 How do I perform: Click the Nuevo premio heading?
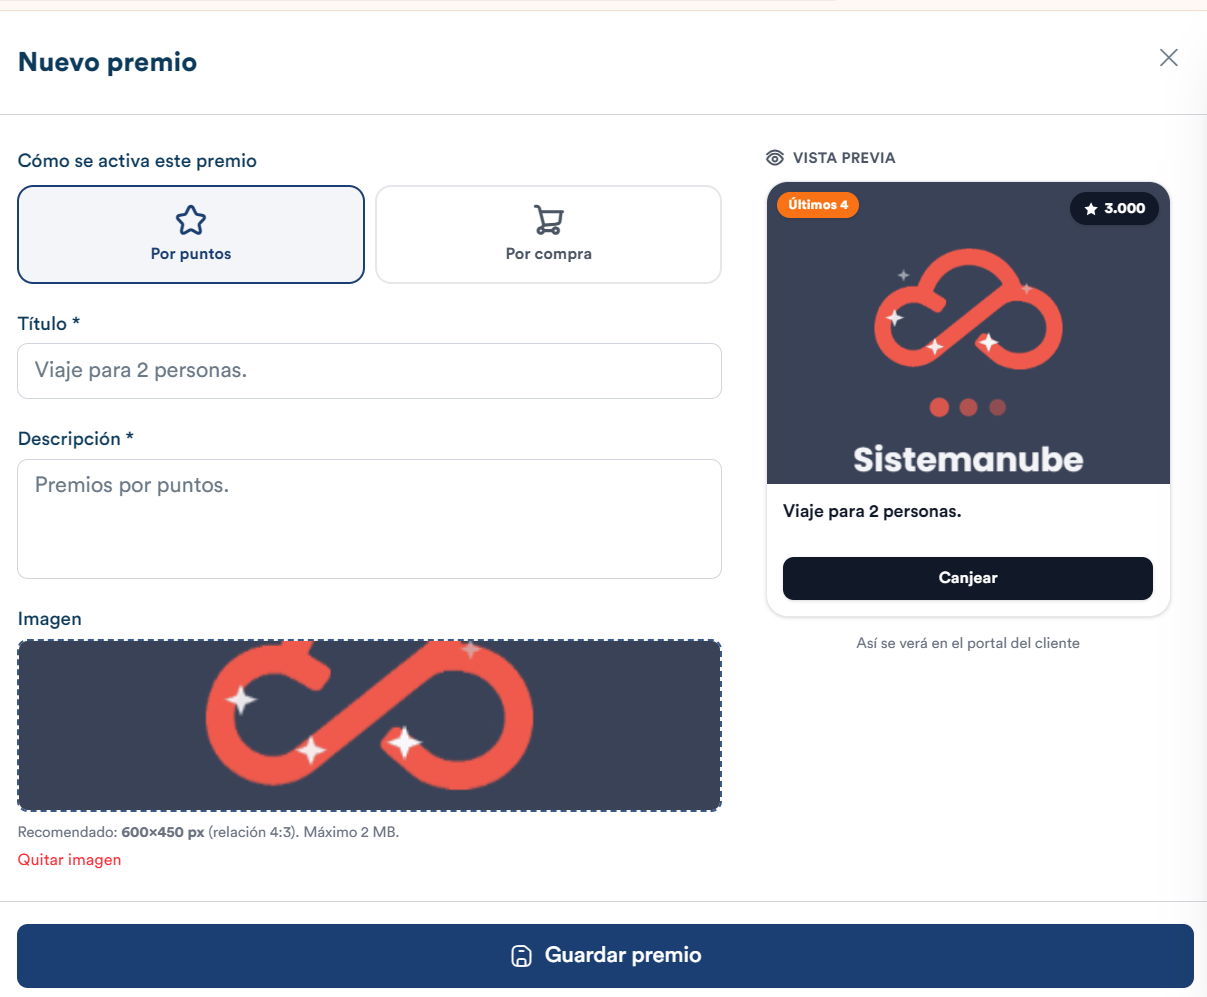[x=108, y=62]
